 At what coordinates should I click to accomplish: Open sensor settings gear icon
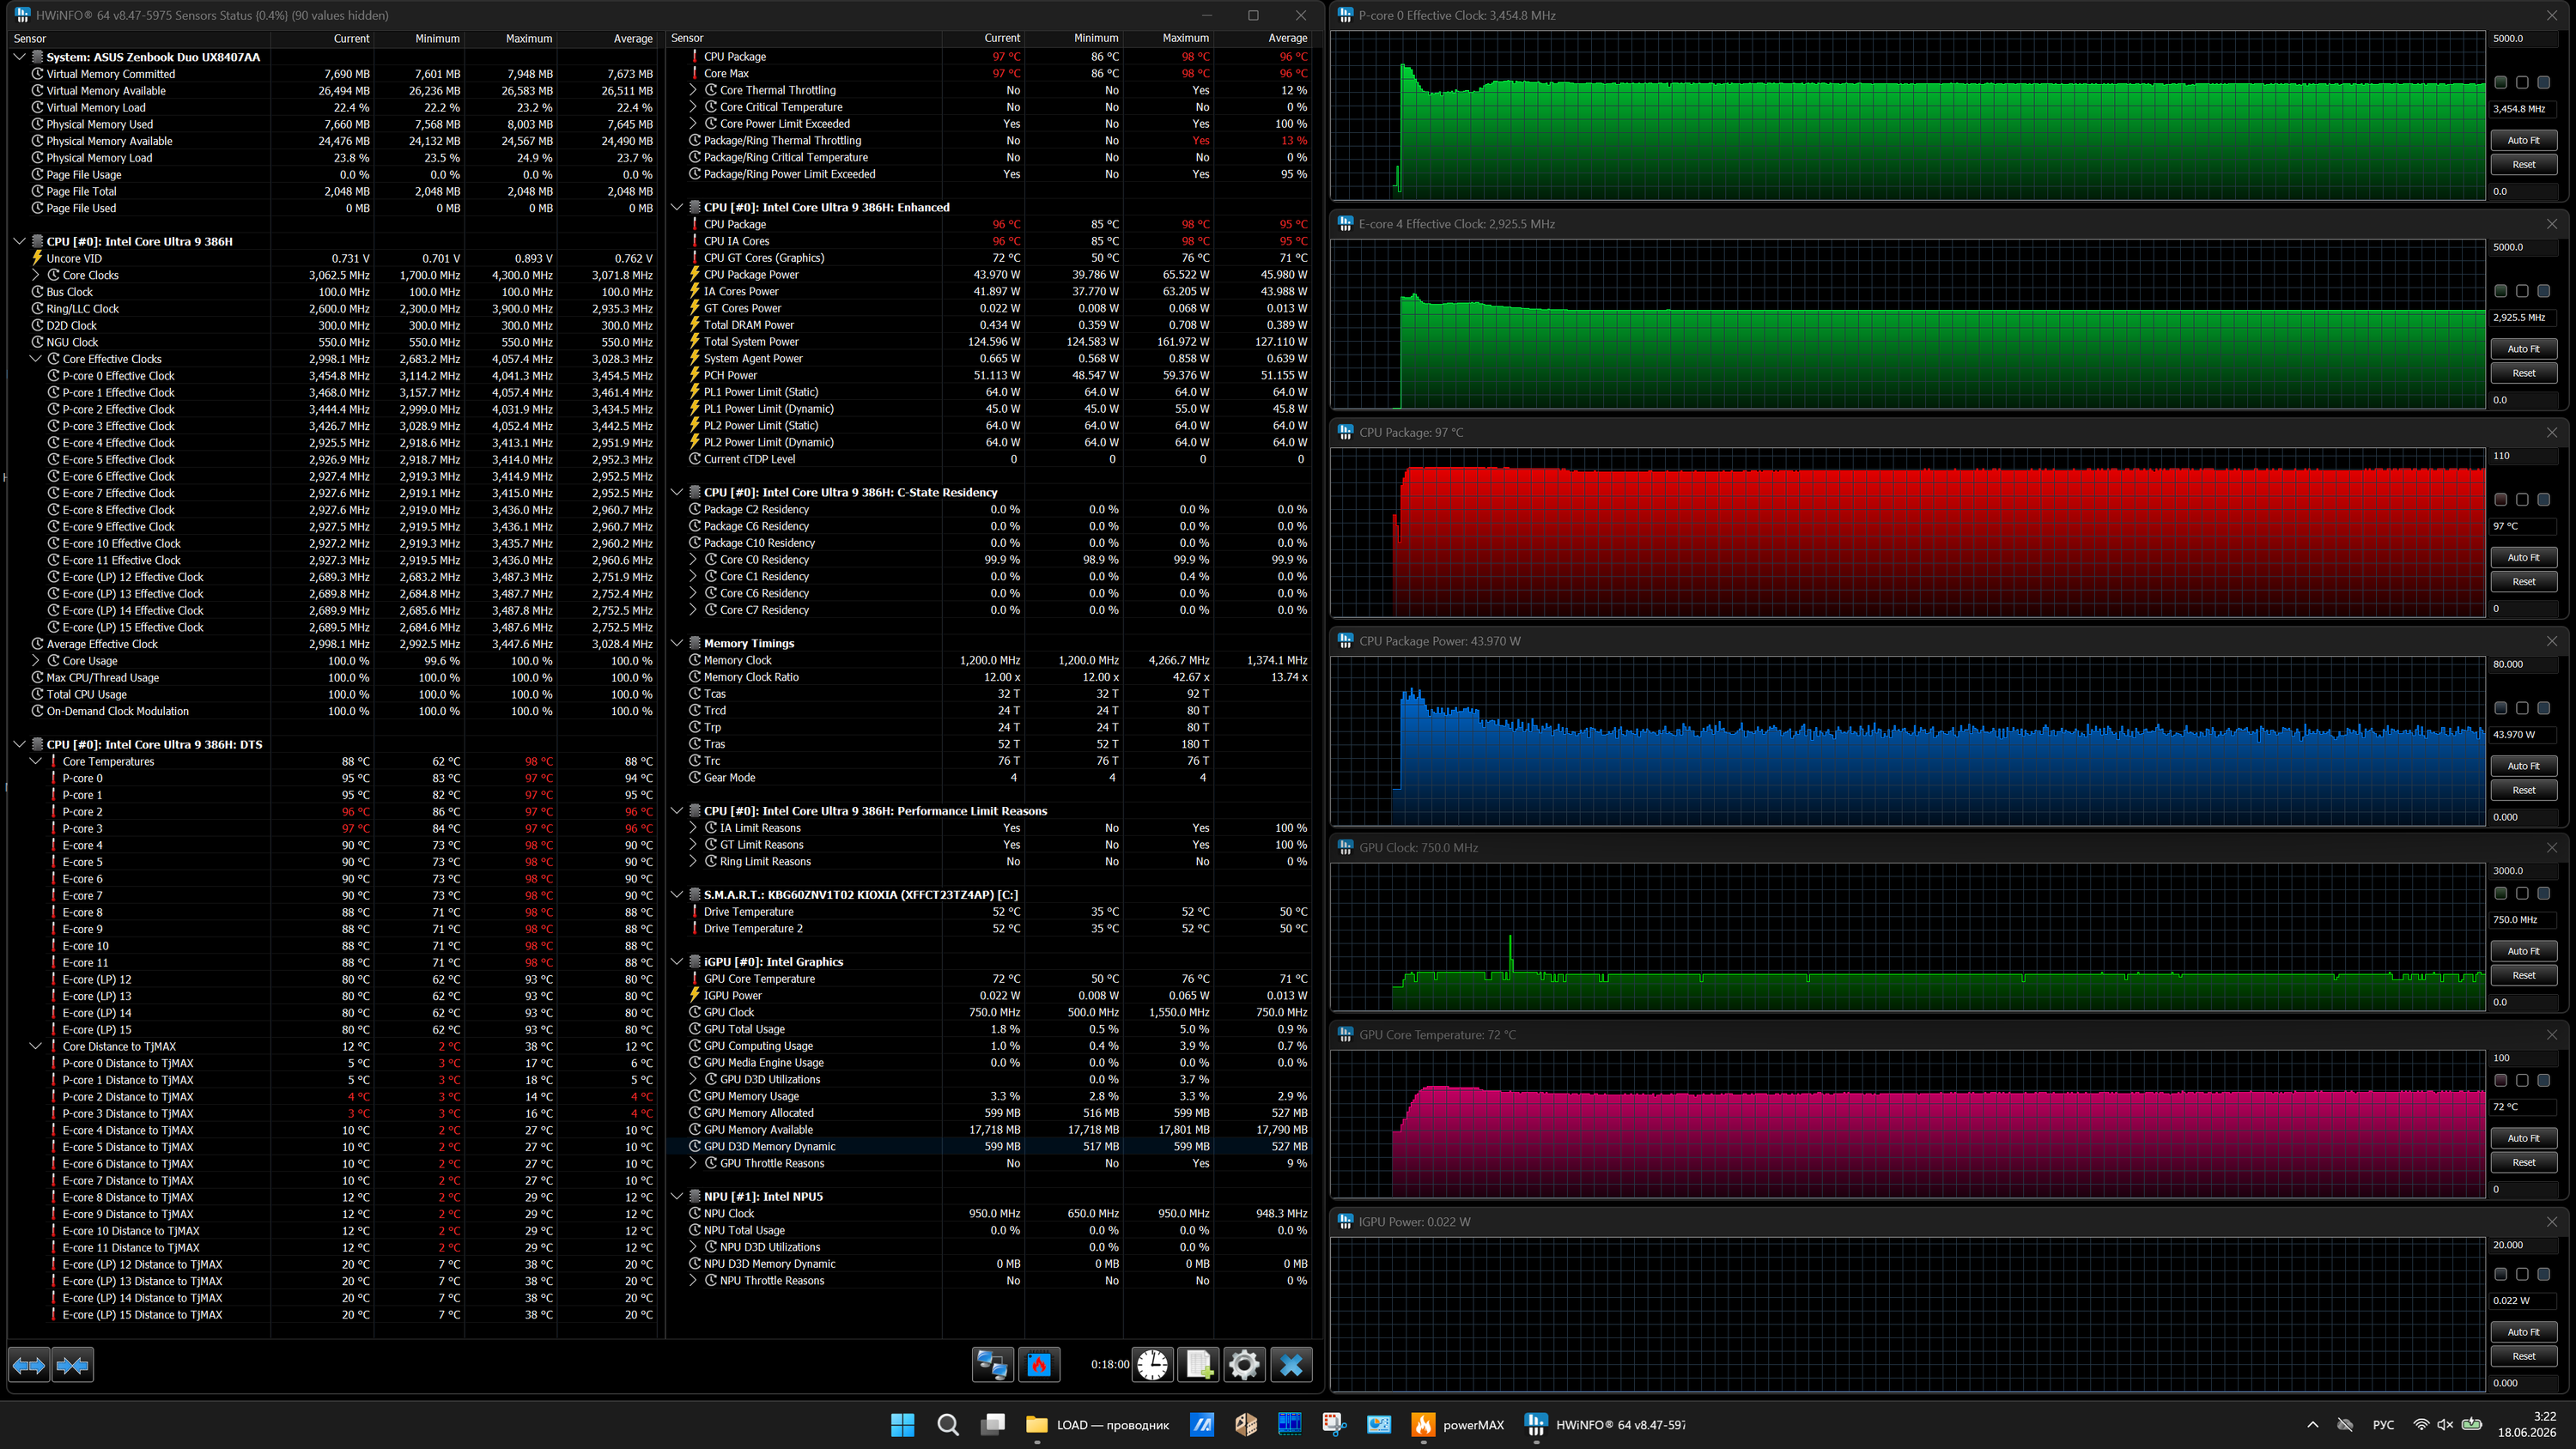[x=1244, y=1365]
